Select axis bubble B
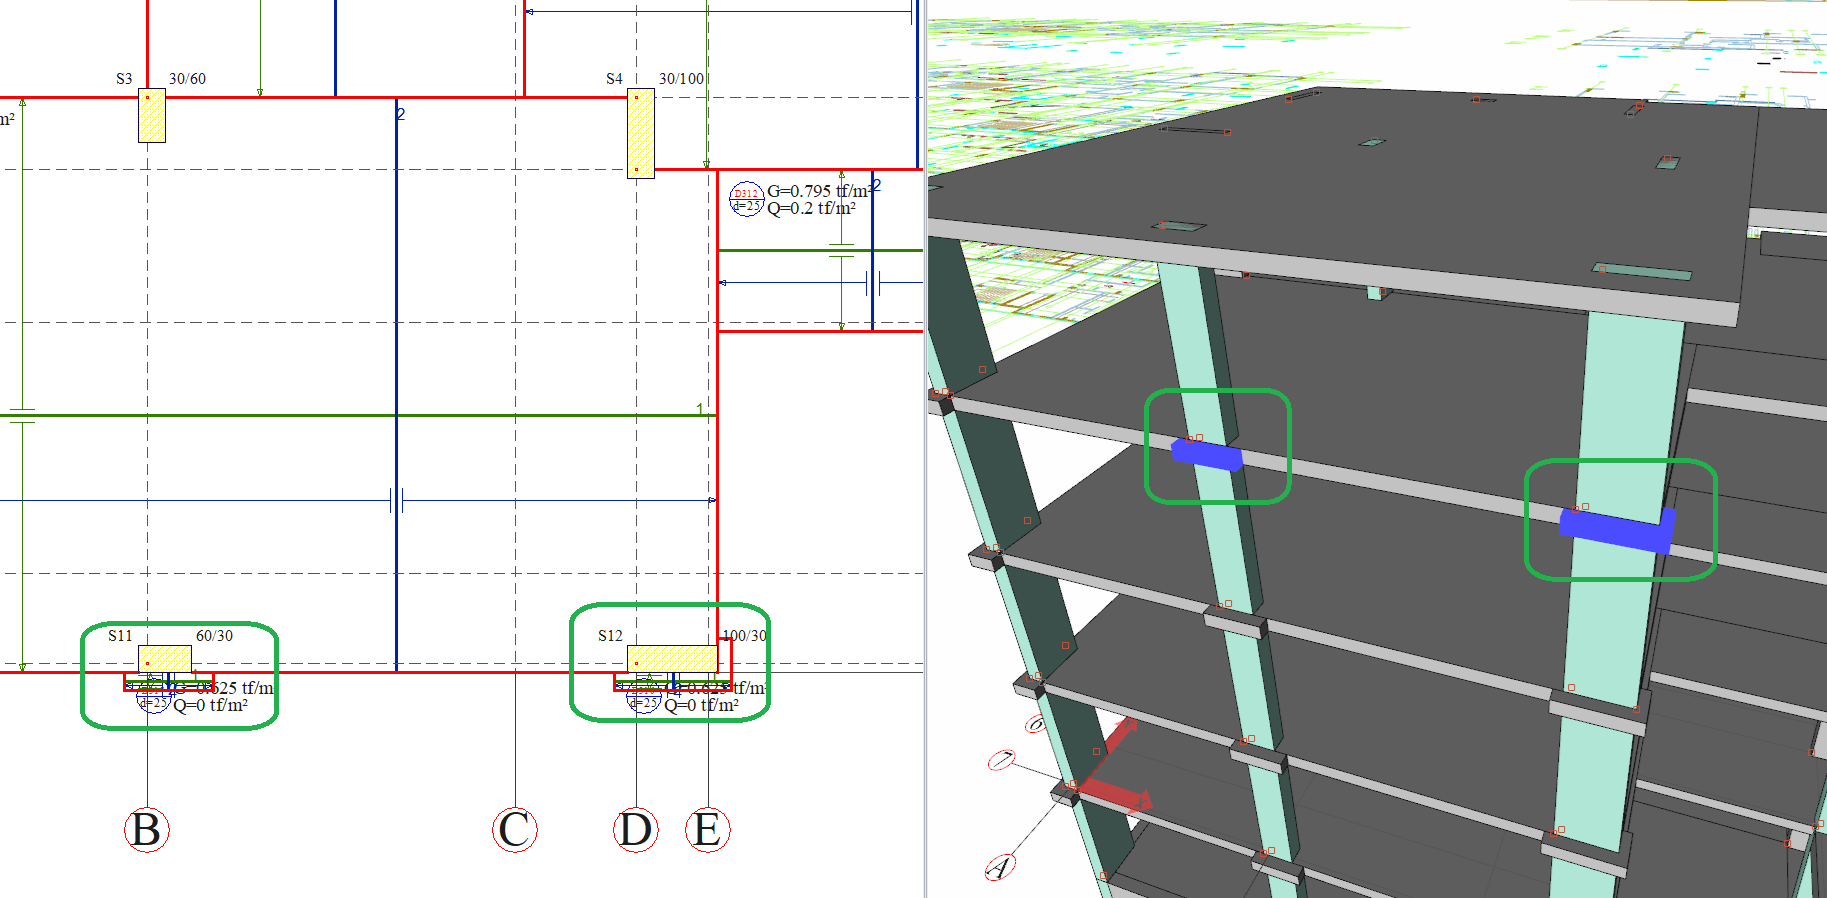1827x898 pixels. [x=146, y=830]
